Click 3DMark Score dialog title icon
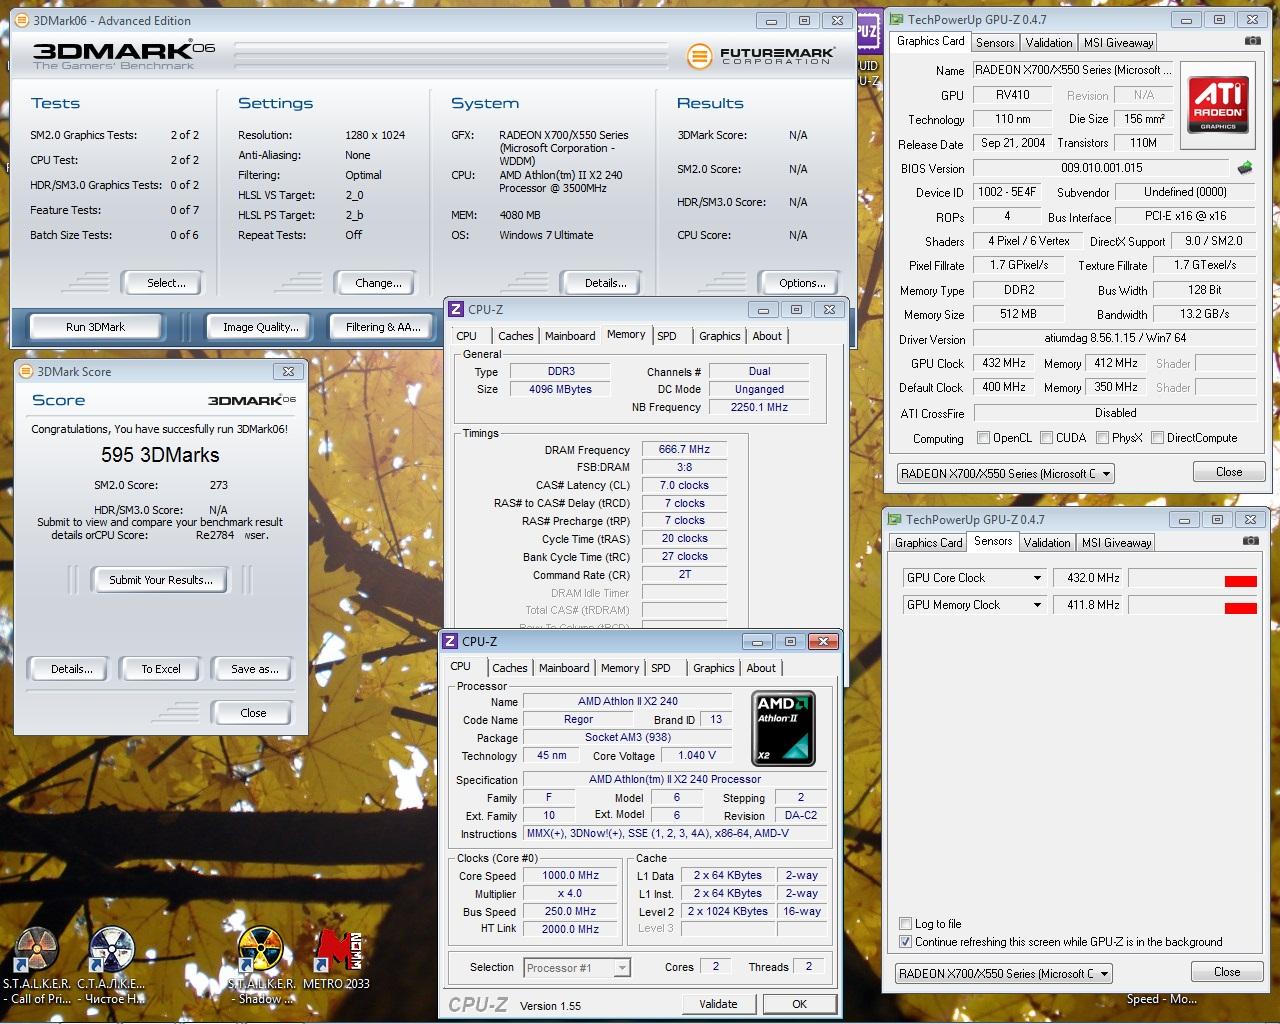The width and height of the screenshot is (1280, 1024). (27, 371)
